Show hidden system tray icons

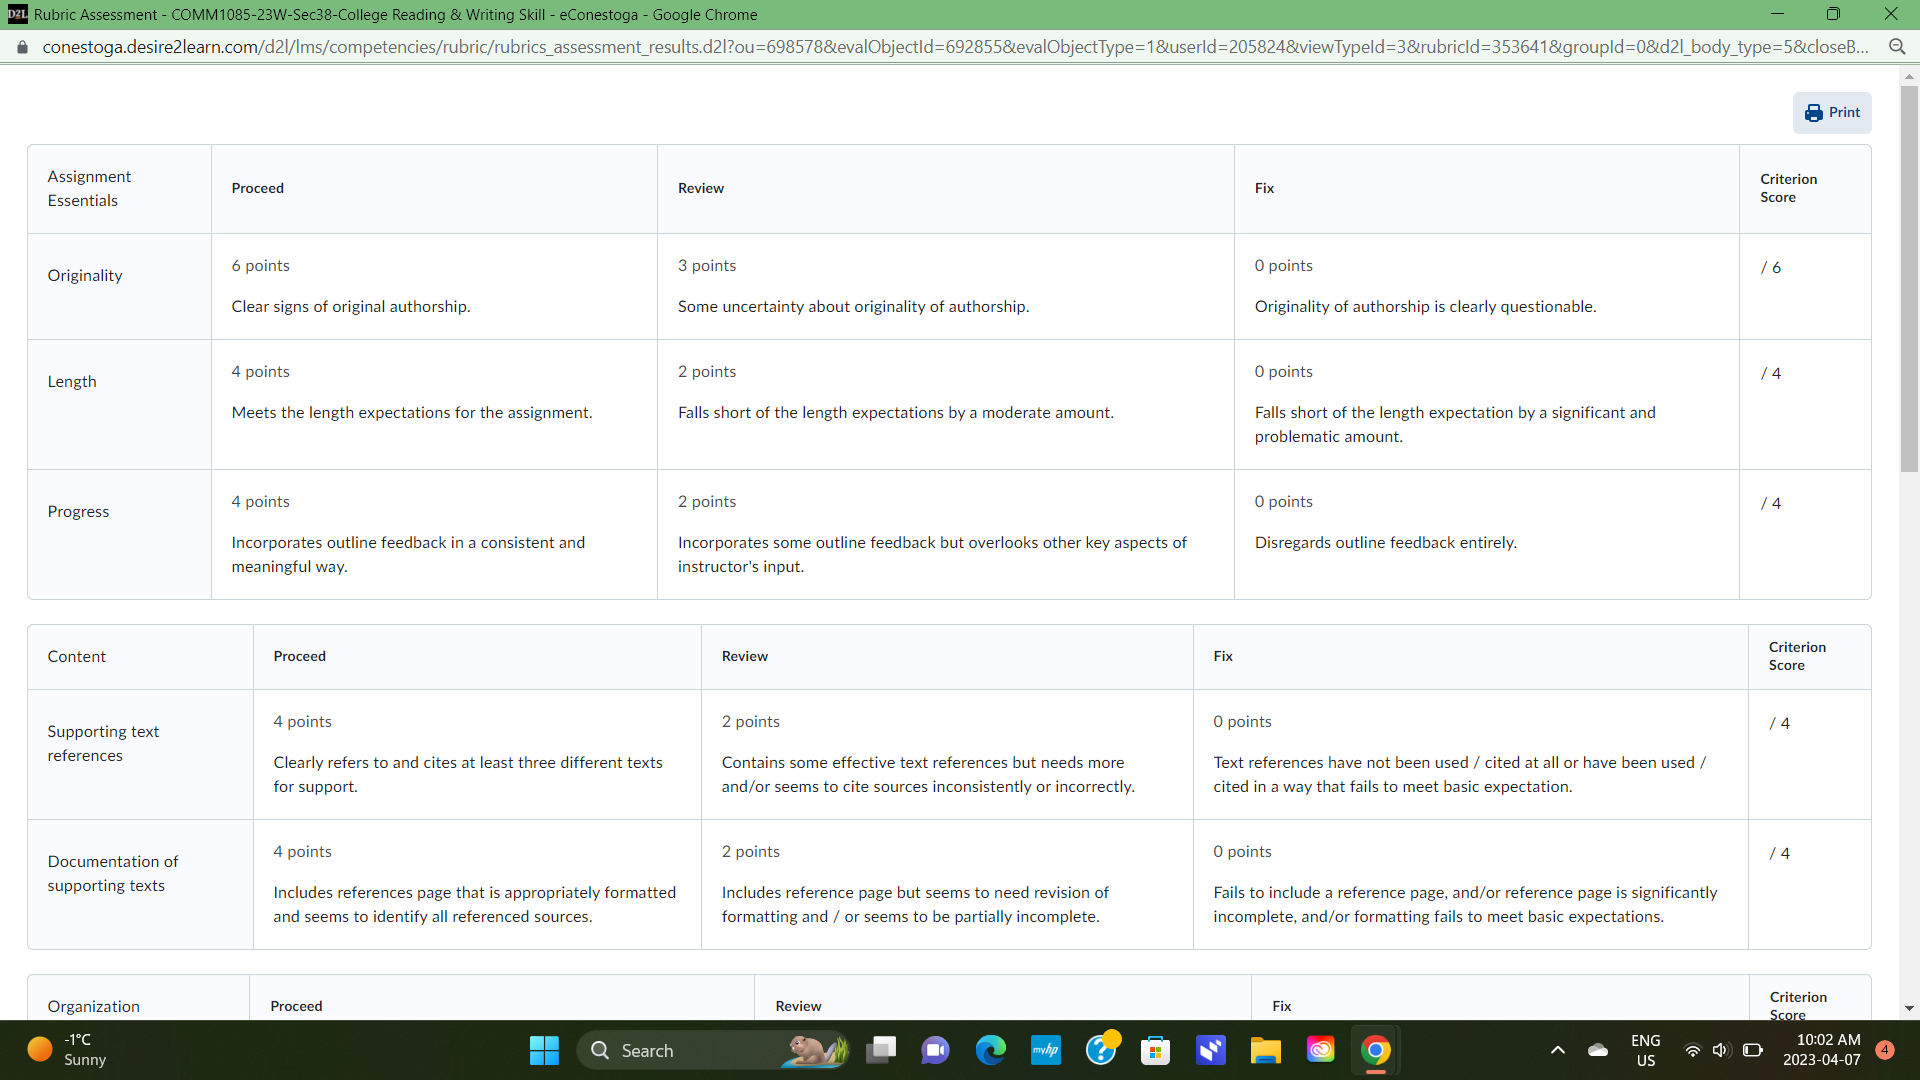[1557, 1050]
